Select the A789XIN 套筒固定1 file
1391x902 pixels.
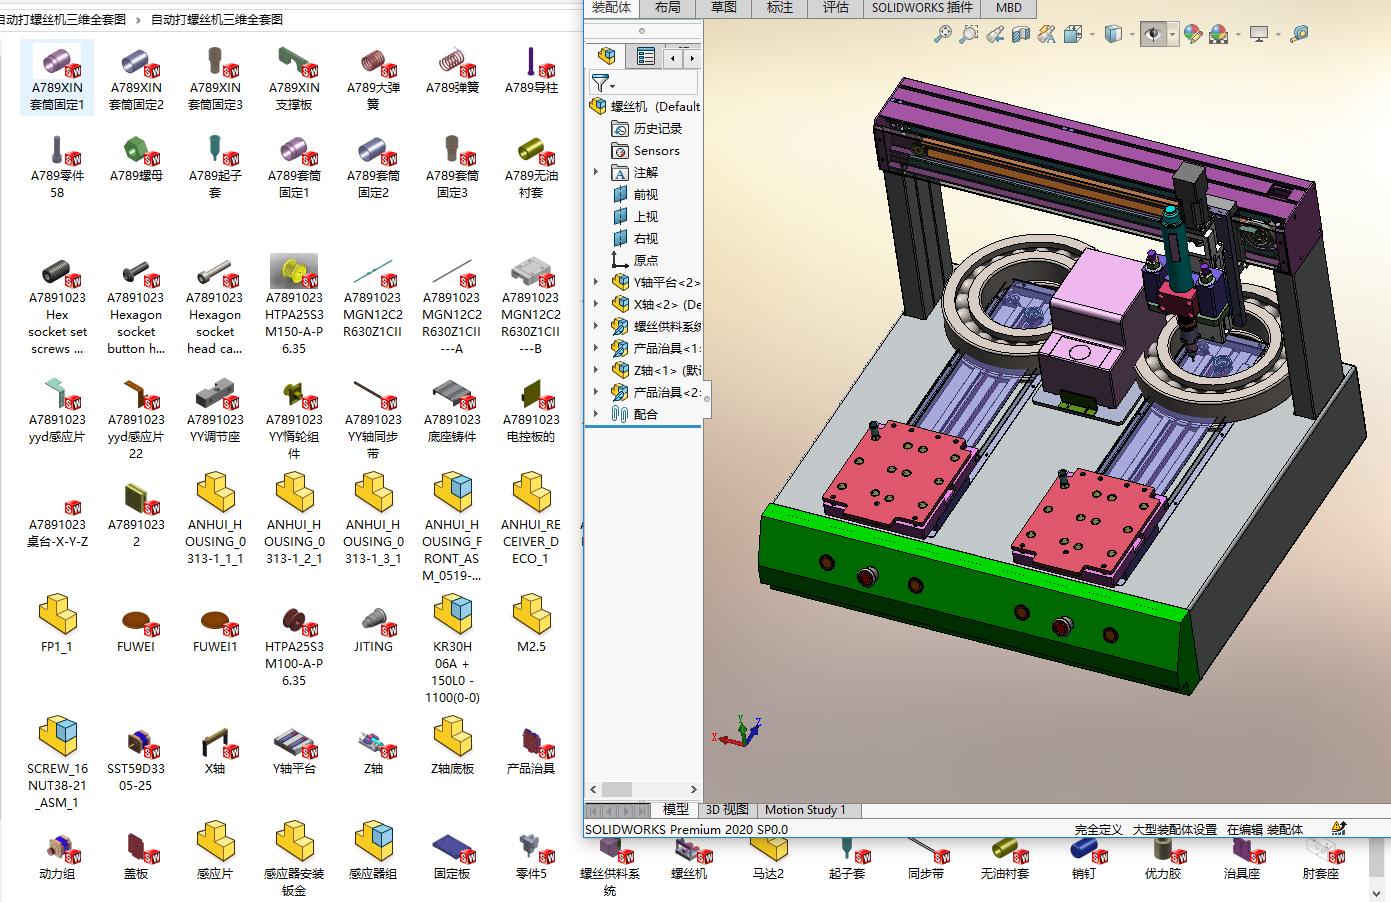point(57,77)
